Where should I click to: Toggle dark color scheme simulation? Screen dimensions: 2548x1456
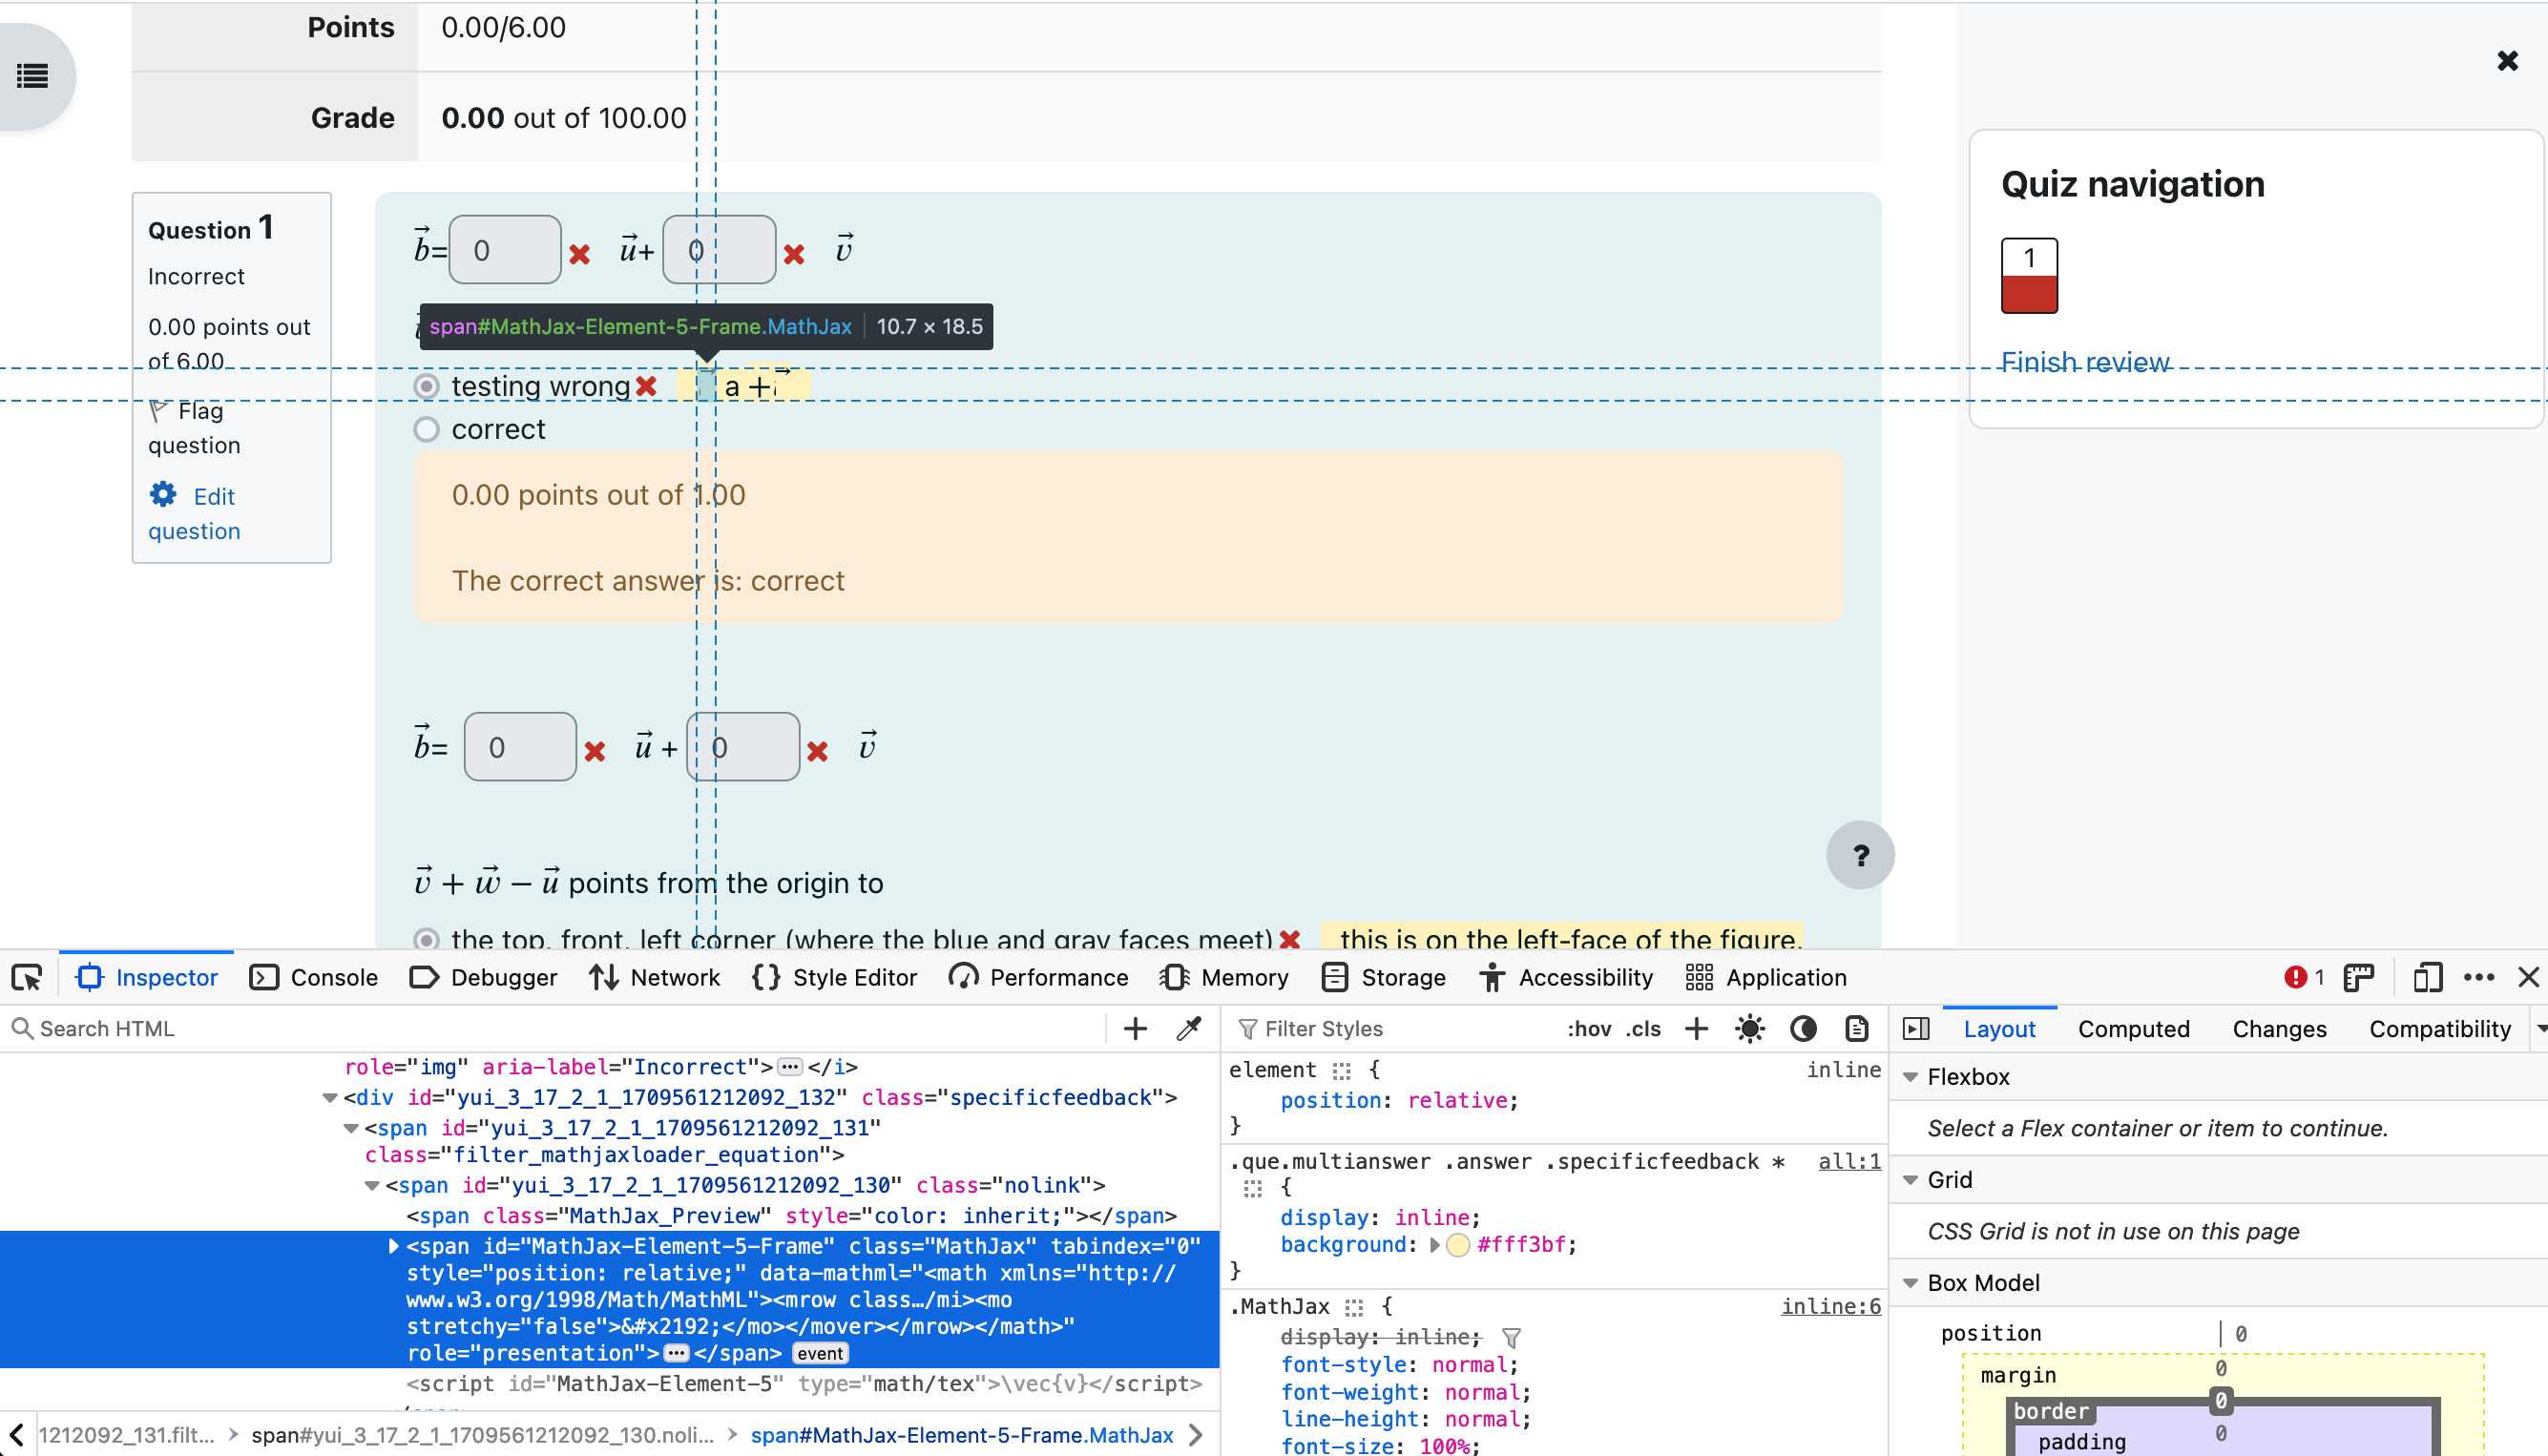click(1803, 1028)
